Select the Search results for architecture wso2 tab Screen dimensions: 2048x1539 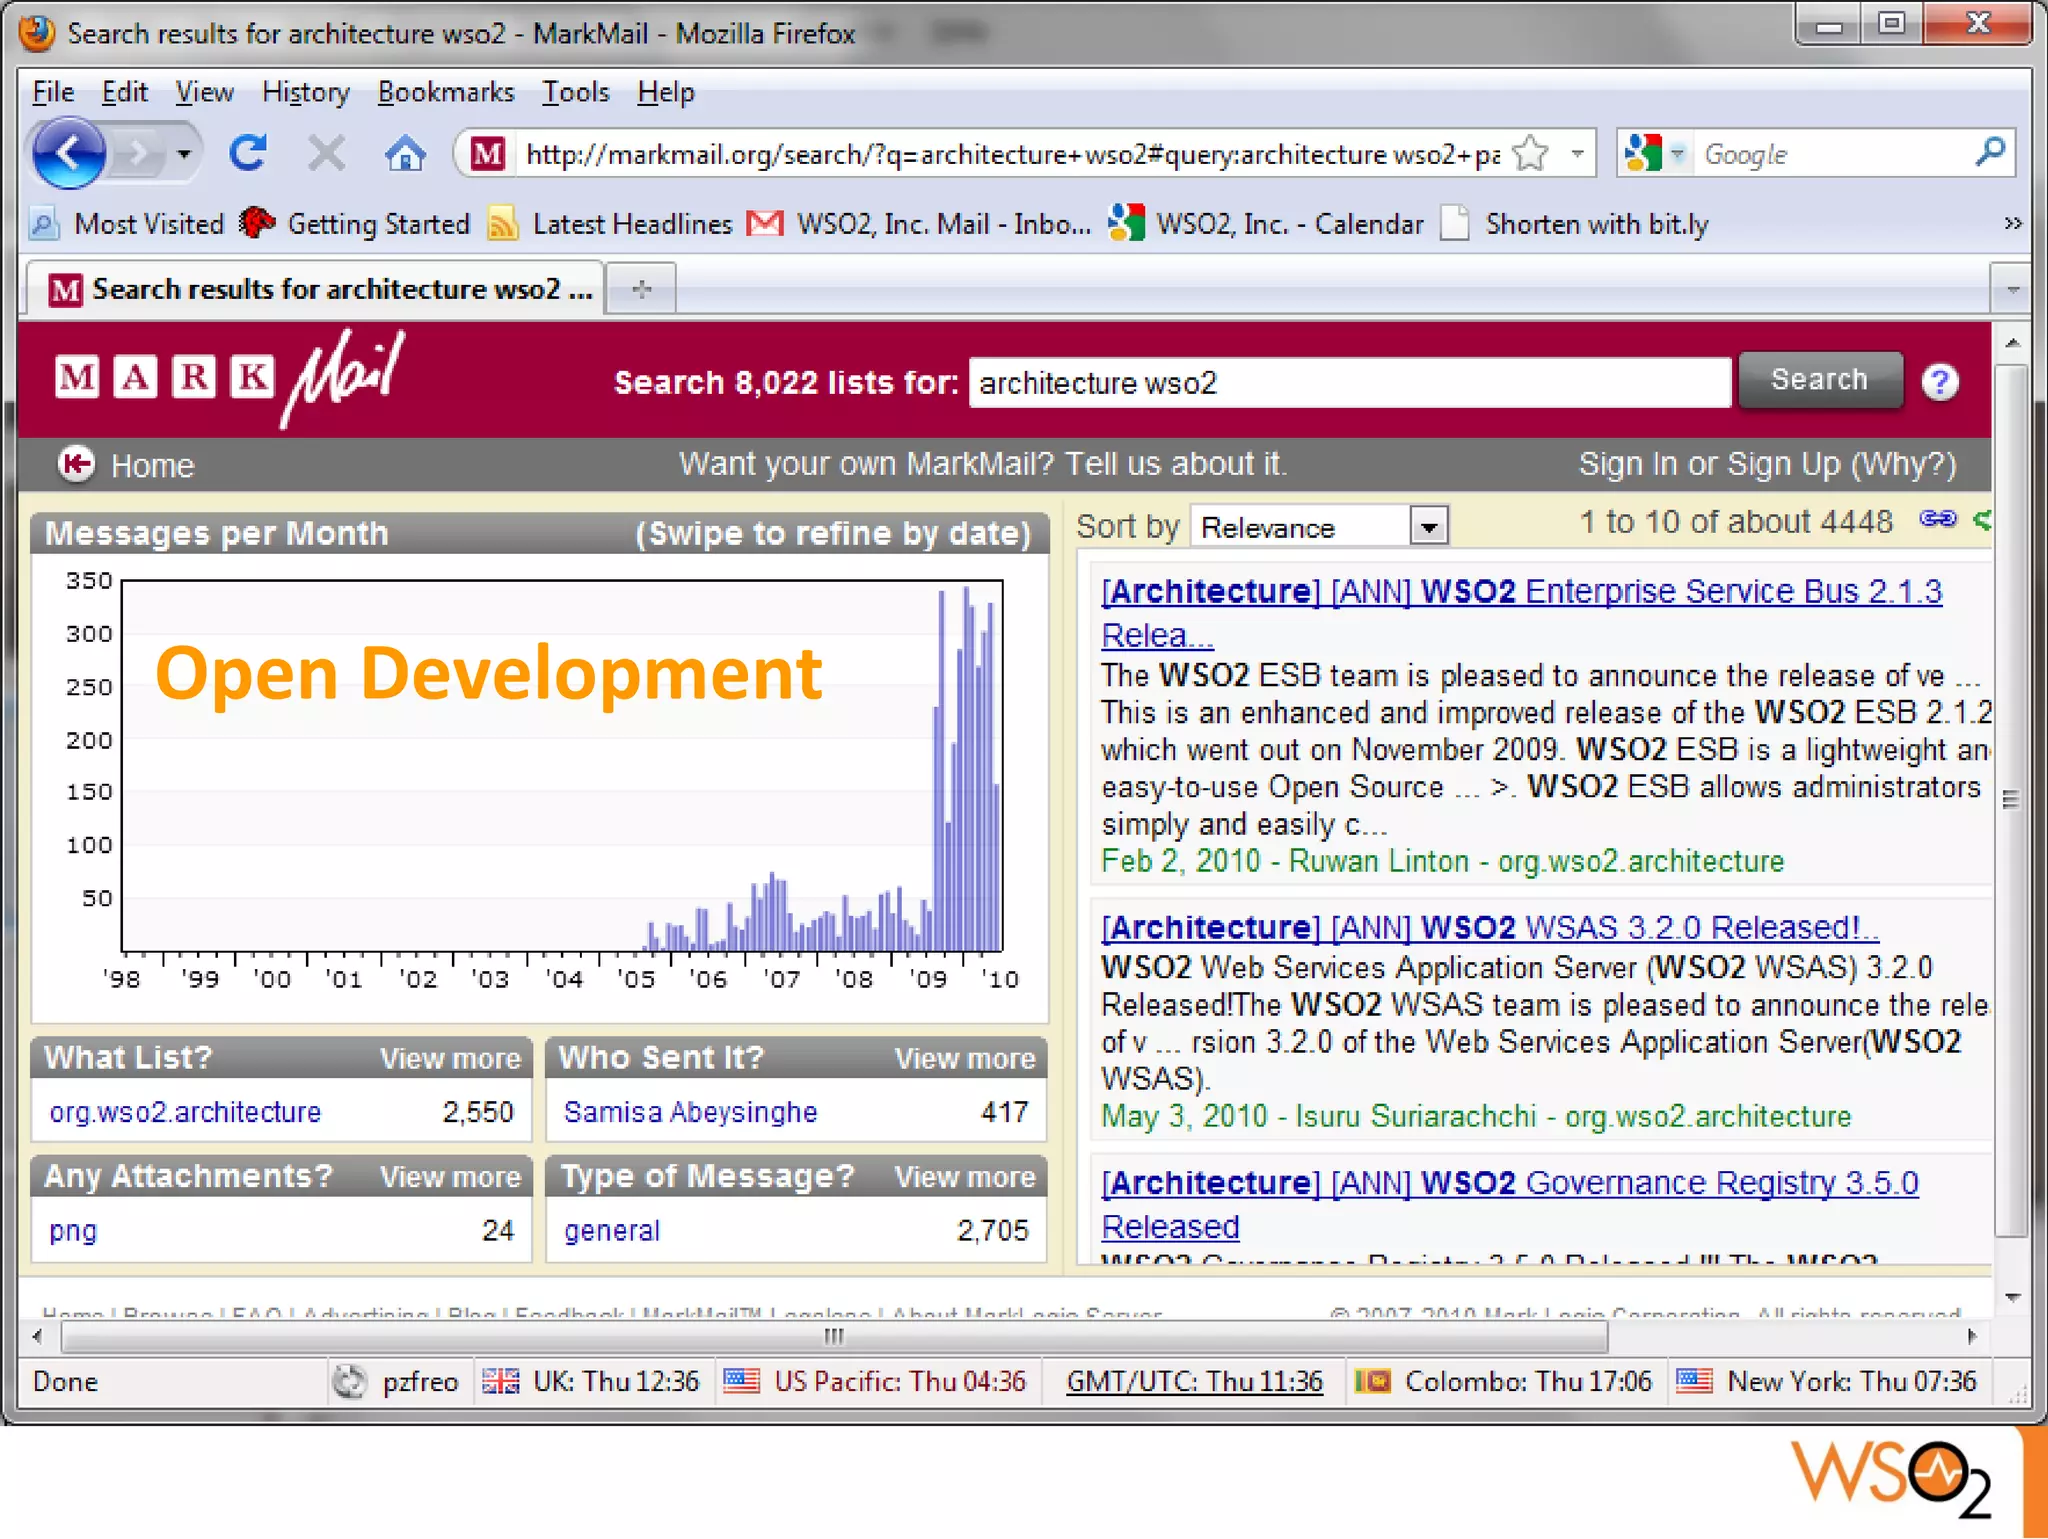pyautogui.click(x=316, y=289)
